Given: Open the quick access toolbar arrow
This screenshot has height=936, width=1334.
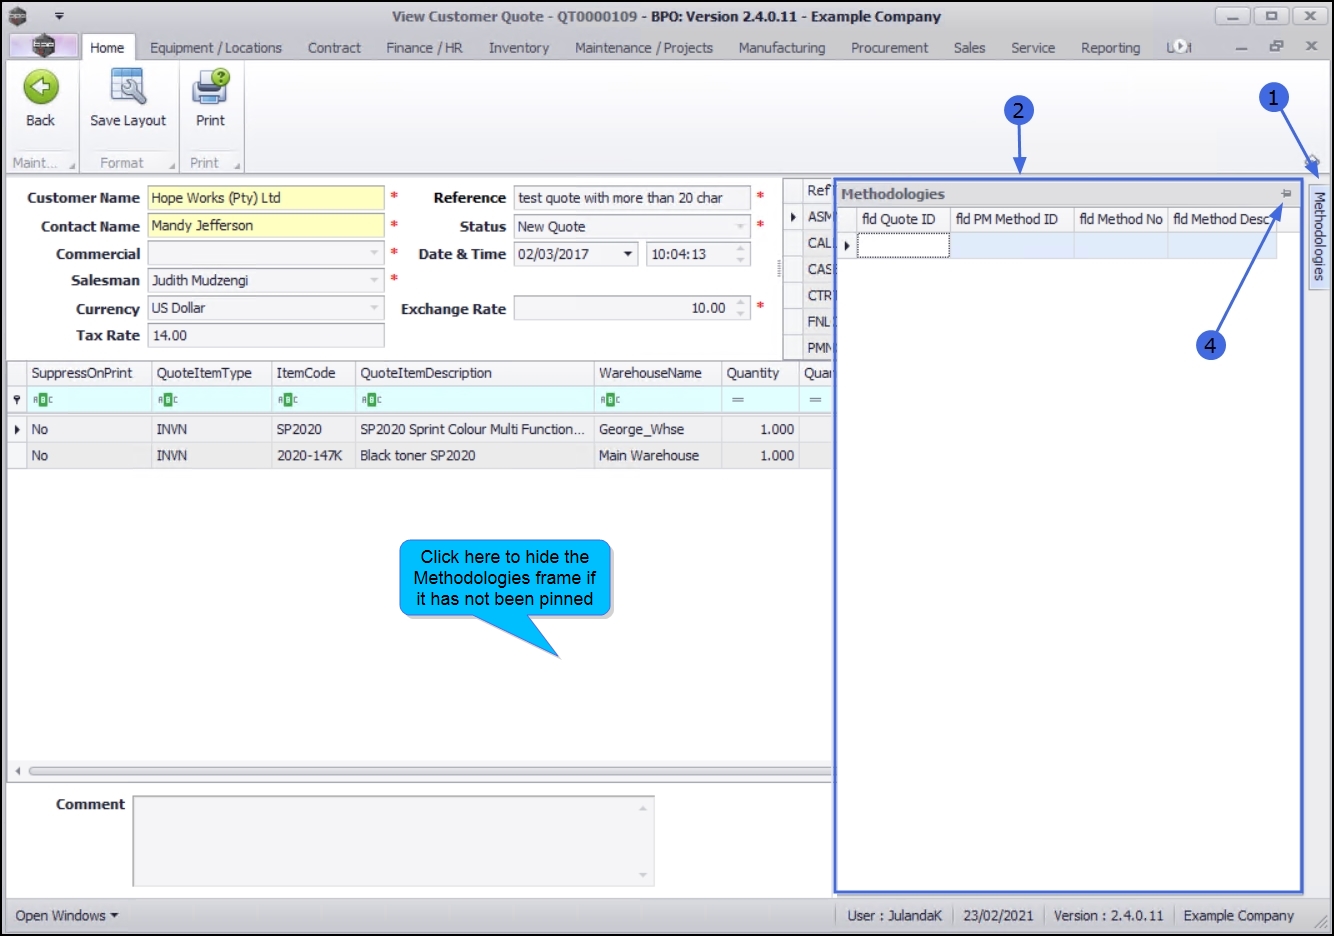Looking at the screenshot, I should 59,16.
